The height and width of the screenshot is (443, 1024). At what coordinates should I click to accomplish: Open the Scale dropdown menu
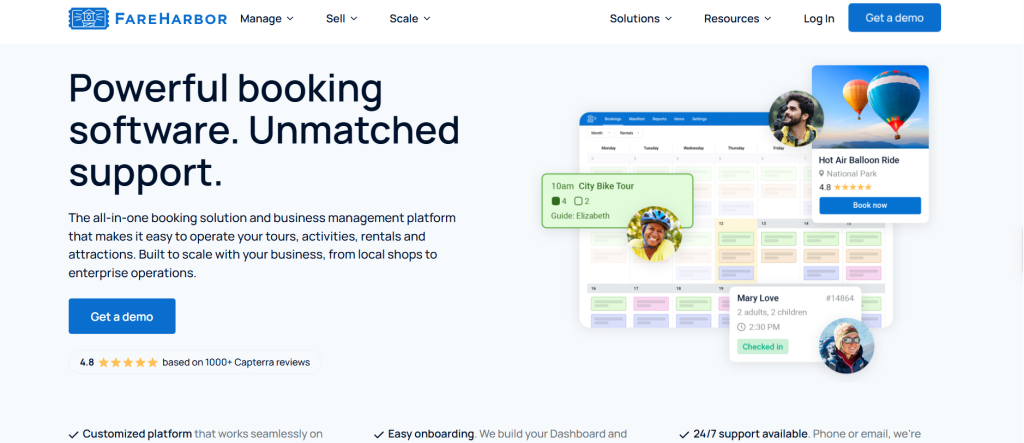[410, 18]
